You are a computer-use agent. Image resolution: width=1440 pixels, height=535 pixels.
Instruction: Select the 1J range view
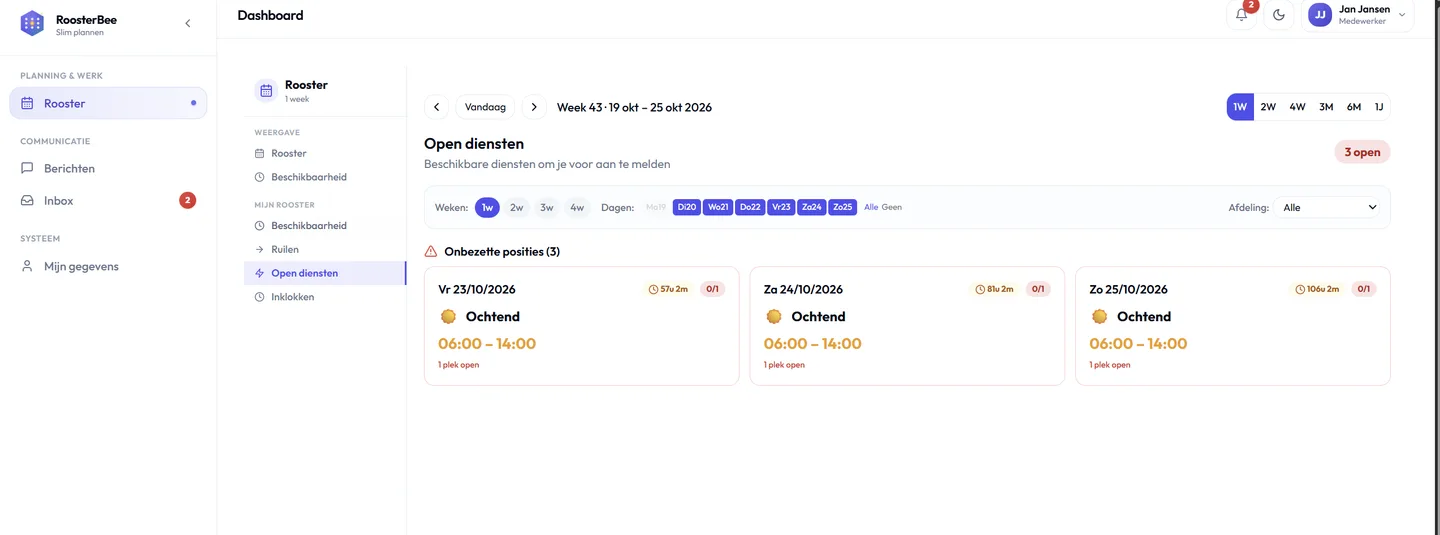1379,107
